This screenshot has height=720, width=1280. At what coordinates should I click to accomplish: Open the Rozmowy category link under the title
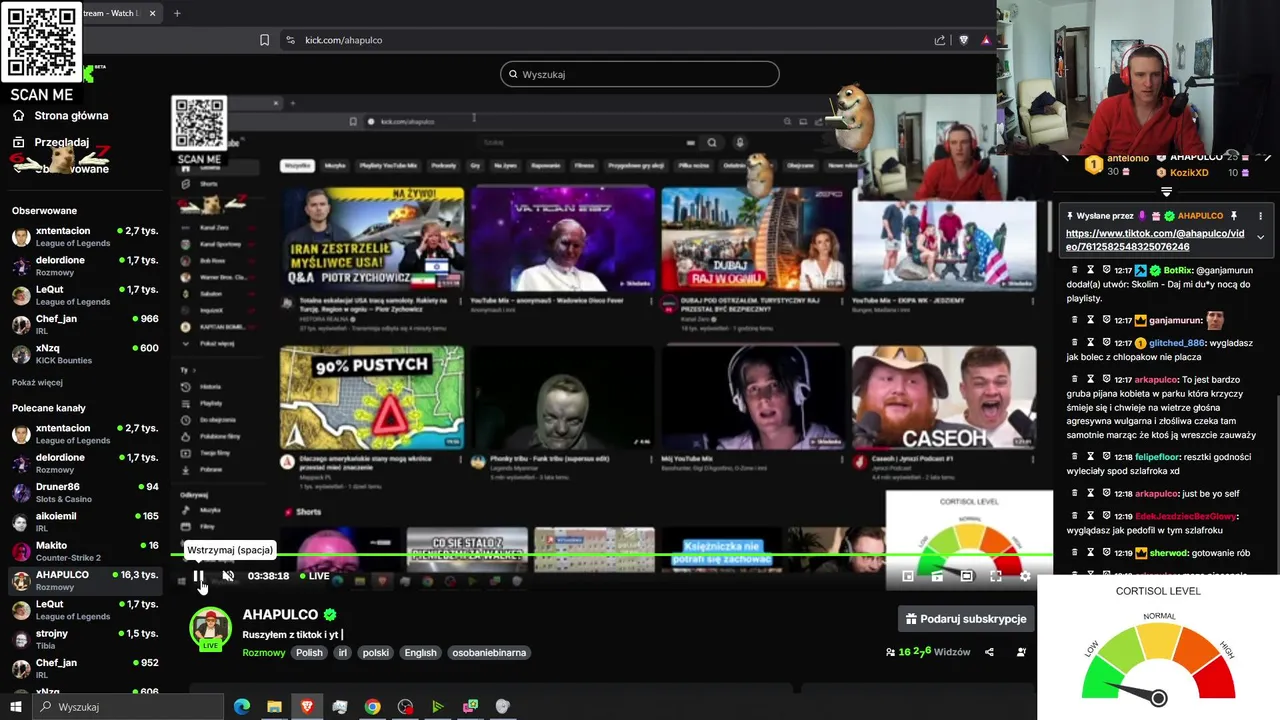(x=264, y=653)
